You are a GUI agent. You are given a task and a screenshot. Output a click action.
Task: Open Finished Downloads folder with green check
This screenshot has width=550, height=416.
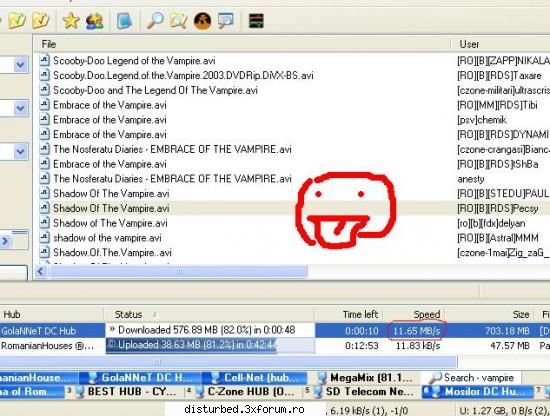click(17, 20)
